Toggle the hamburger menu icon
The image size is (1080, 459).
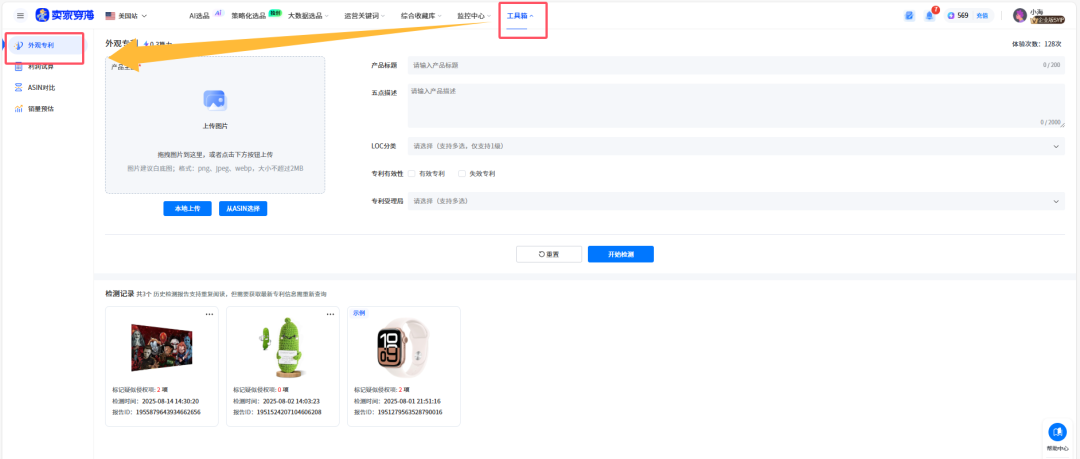(20, 15)
